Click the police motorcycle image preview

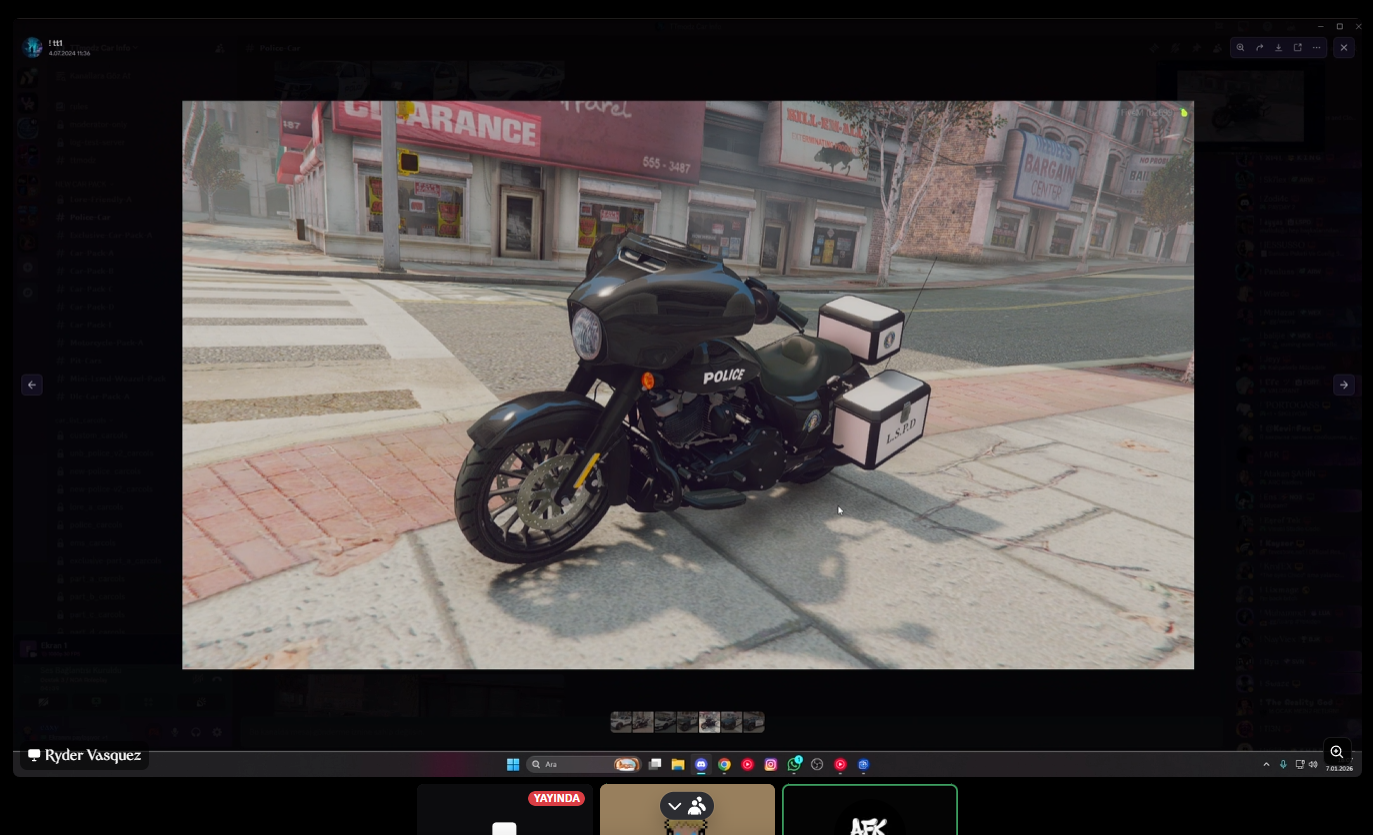[x=688, y=385]
